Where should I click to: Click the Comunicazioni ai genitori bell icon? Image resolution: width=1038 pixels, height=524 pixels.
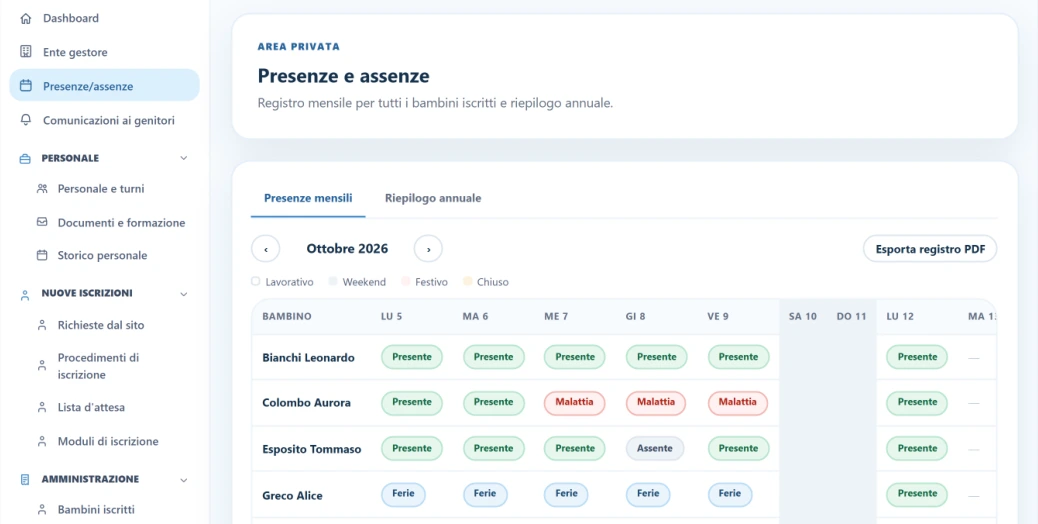(x=26, y=120)
